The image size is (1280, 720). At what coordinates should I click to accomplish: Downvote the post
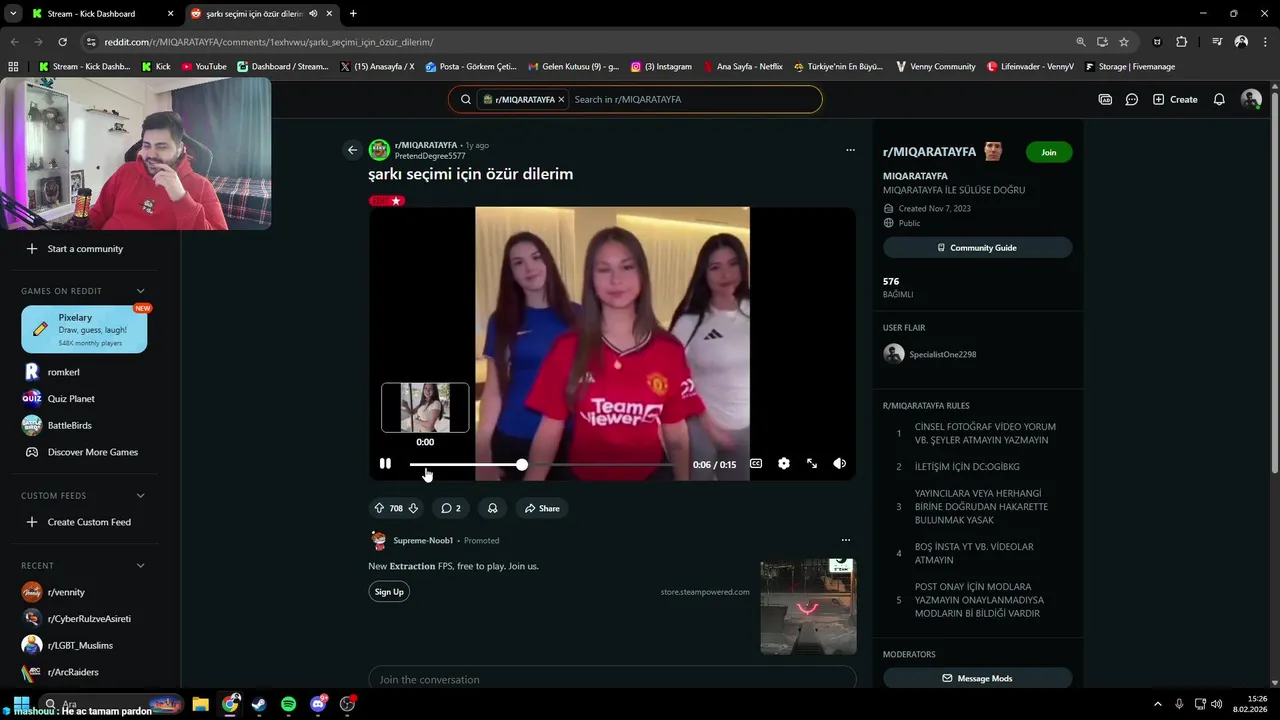tap(413, 508)
